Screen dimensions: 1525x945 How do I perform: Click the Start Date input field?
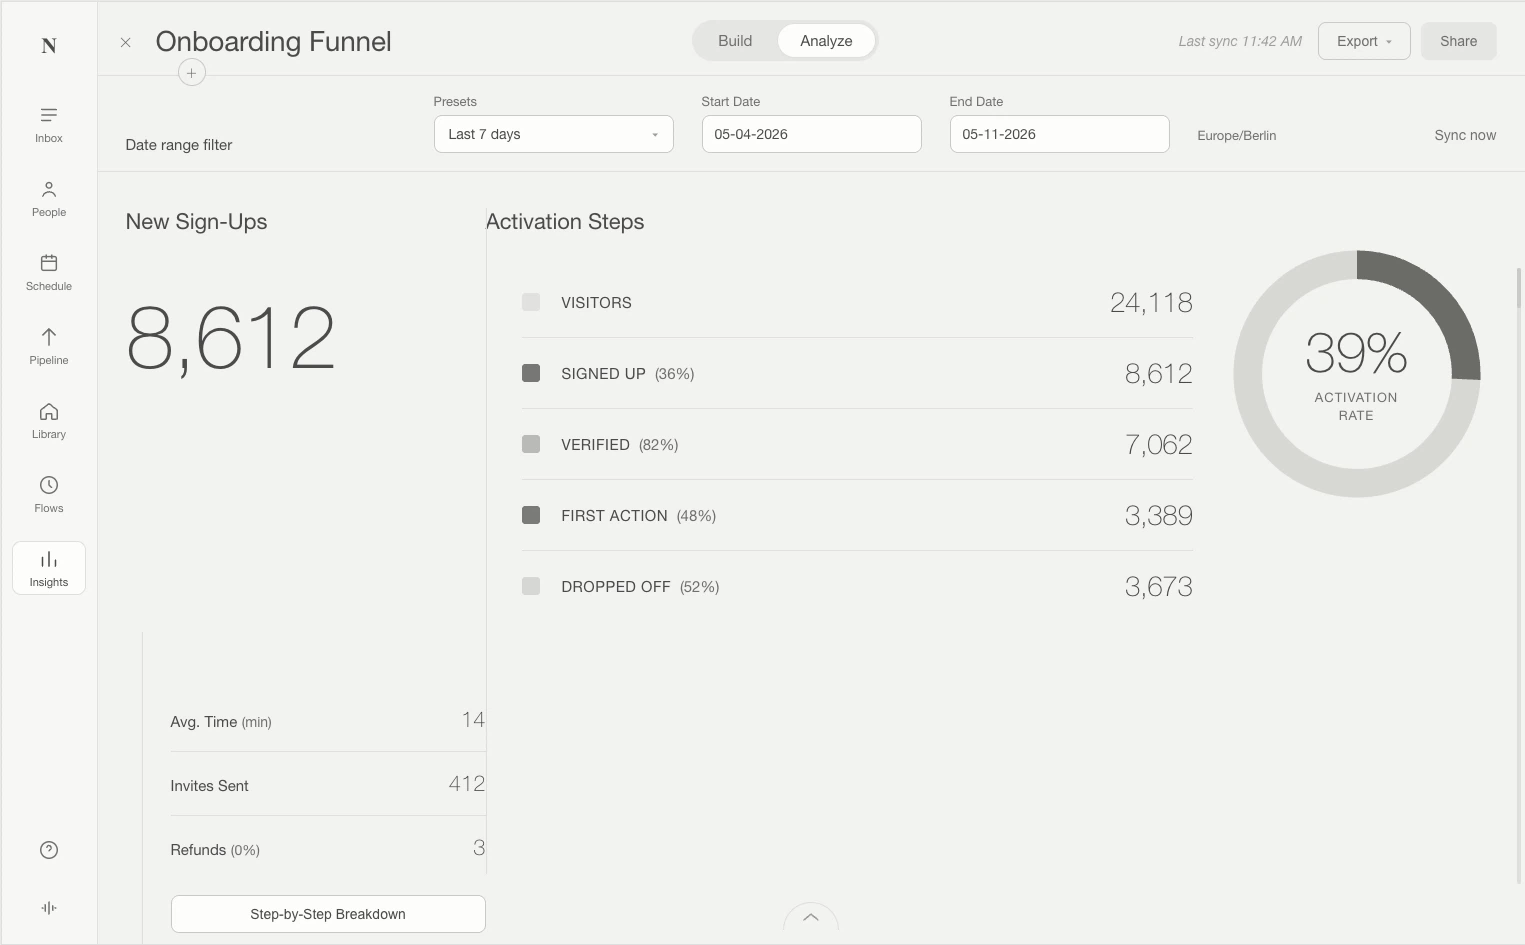point(811,134)
